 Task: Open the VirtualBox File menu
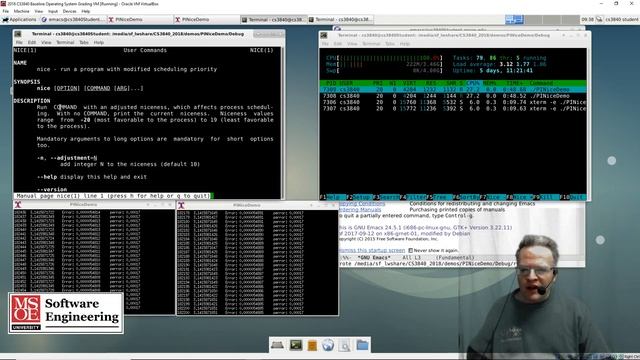pos(6,11)
